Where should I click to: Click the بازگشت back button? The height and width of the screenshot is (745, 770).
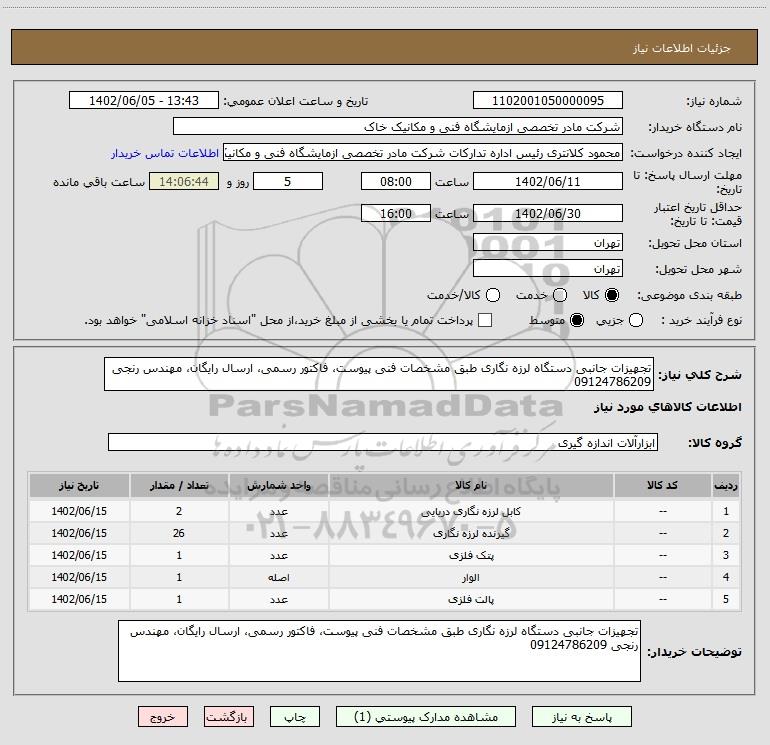(229, 717)
